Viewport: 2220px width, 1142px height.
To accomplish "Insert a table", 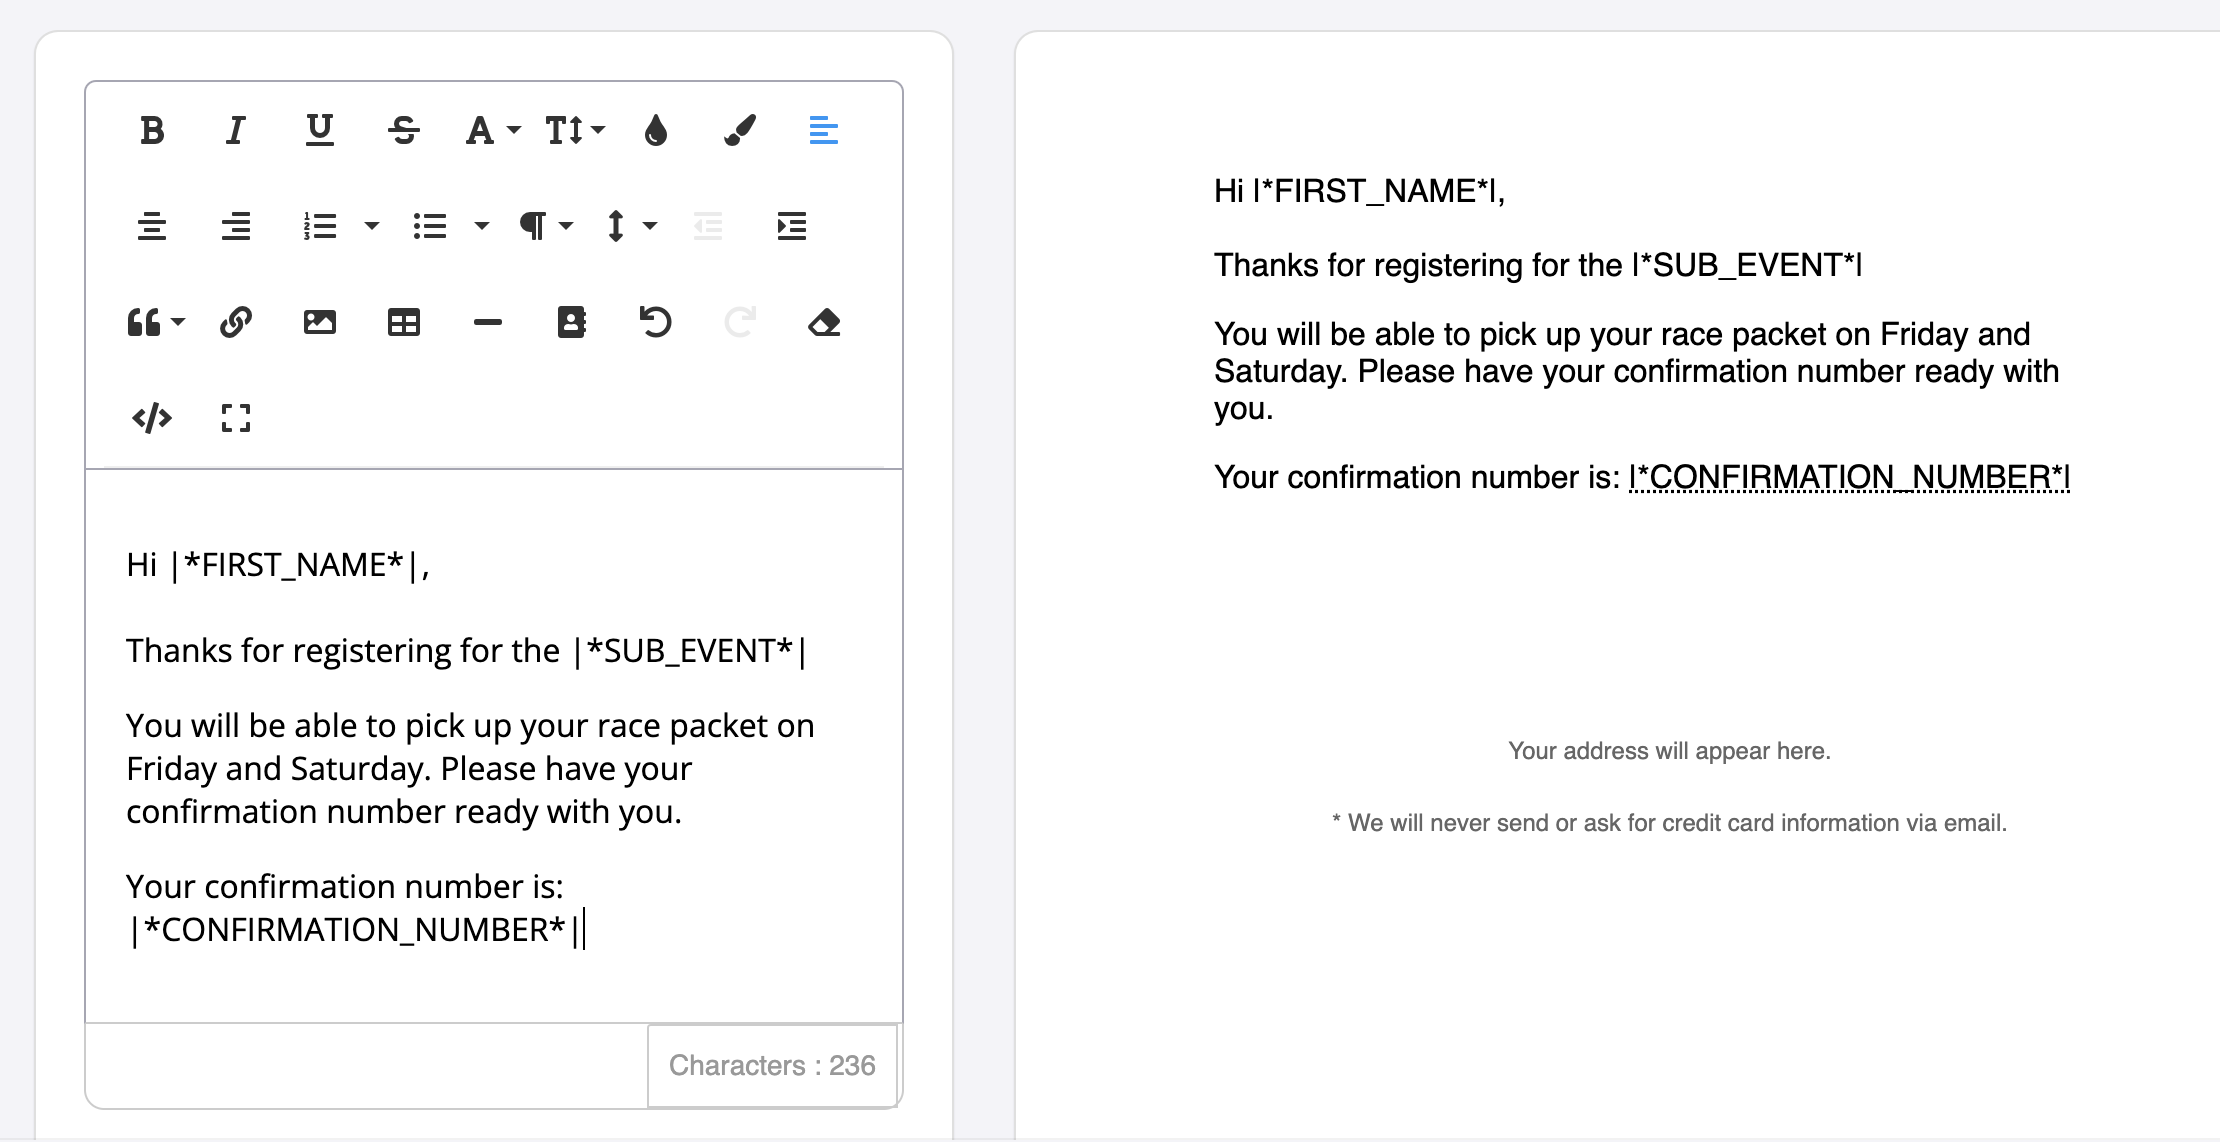I will pos(404,322).
